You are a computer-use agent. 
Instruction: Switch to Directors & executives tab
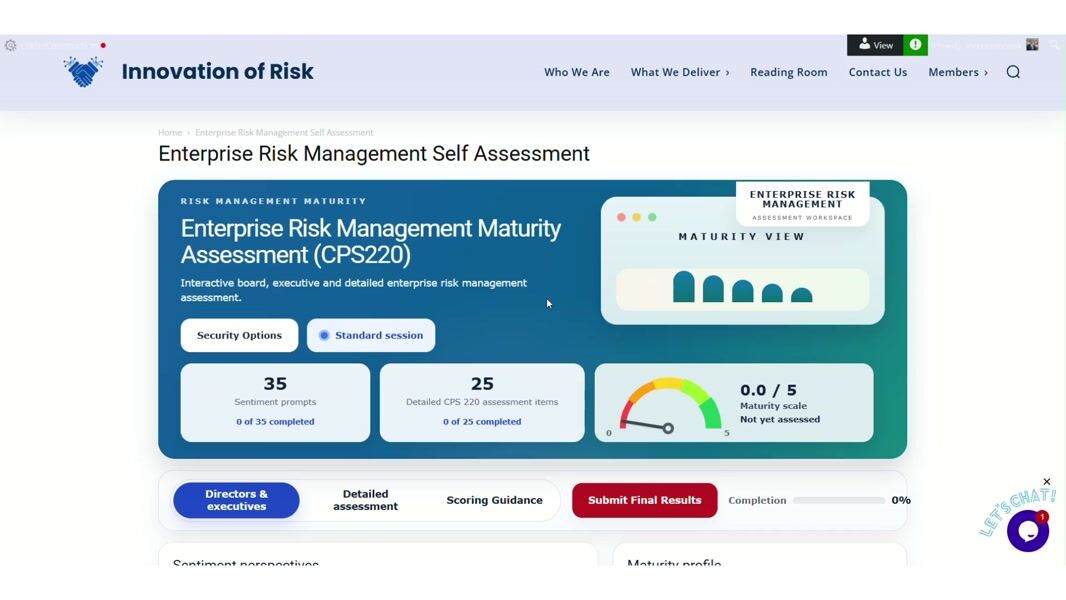(x=236, y=500)
